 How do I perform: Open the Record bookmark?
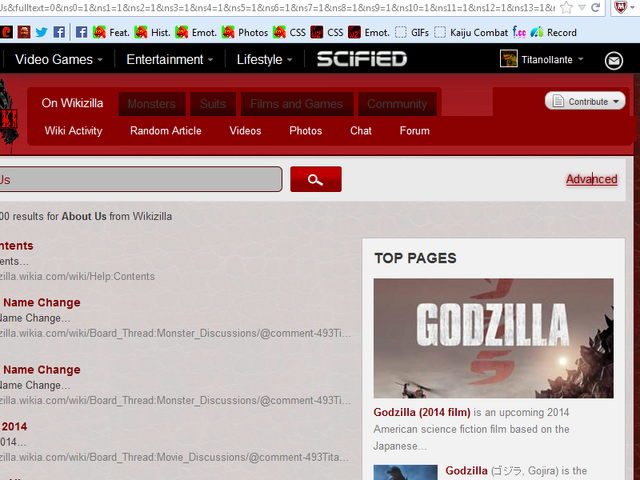(x=553, y=32)
